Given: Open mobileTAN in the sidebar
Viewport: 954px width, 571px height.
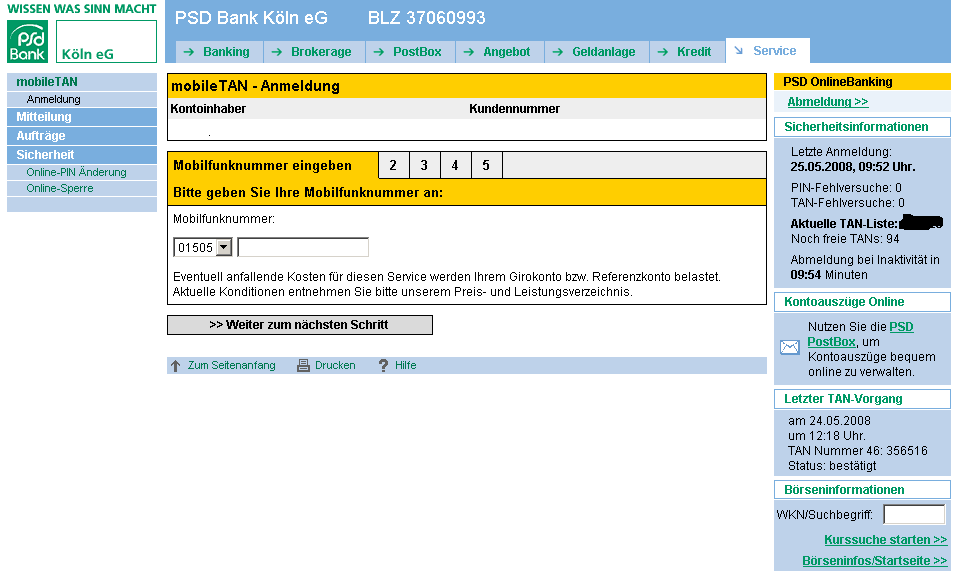Looking at the screenshot, I should tap(82, 82).
